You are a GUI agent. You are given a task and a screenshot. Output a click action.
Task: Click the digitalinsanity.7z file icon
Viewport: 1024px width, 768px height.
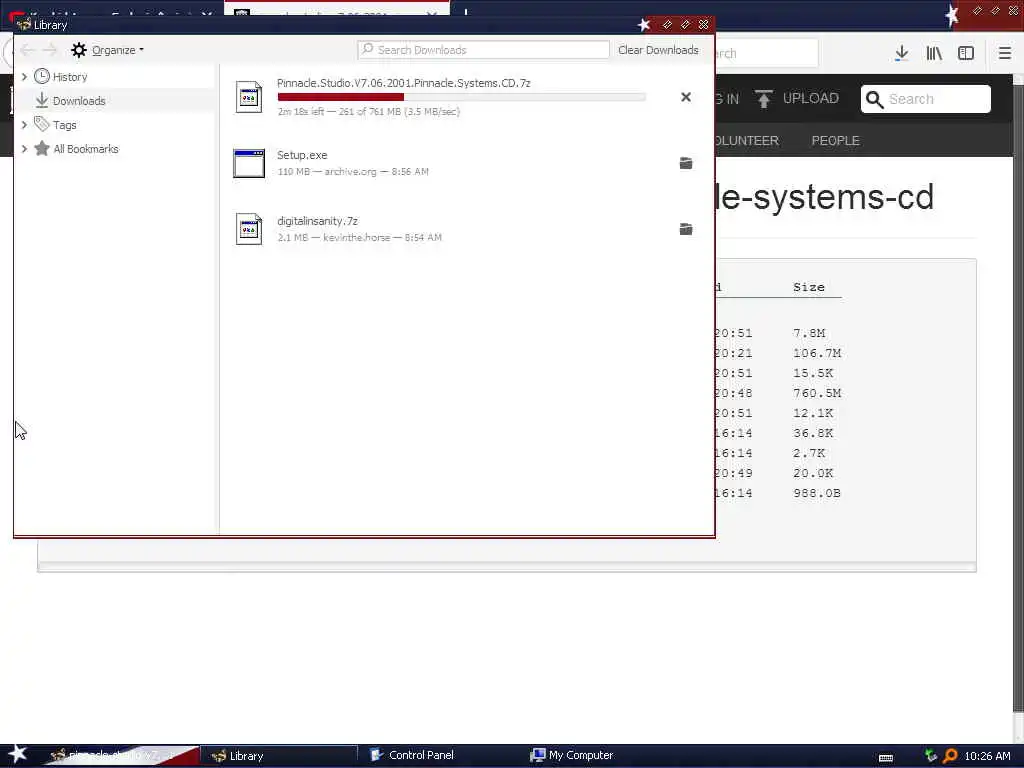click(249, 229)
